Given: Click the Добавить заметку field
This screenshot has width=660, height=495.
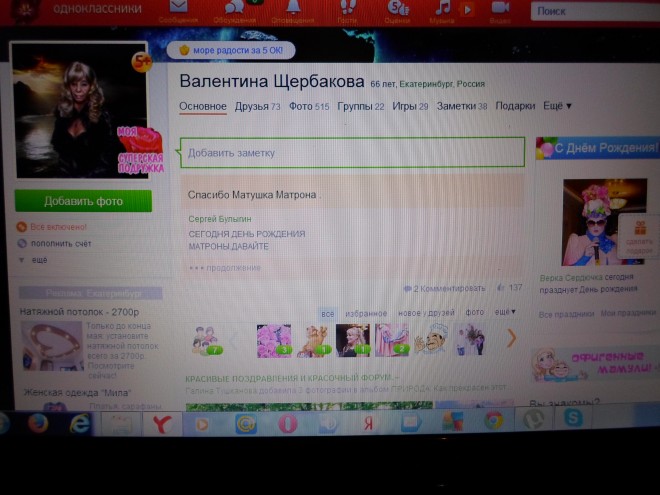Looking at the screenshot, I should click(352, 152).
